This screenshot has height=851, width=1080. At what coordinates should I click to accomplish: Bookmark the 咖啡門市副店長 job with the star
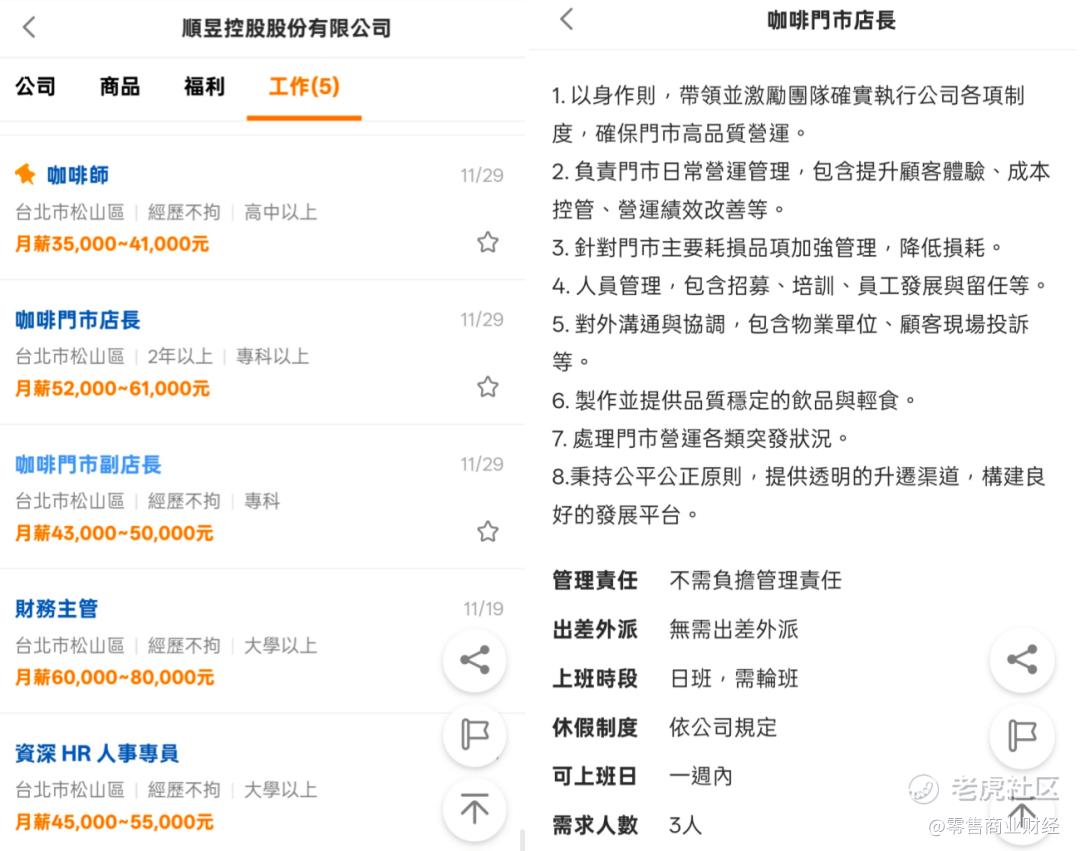click(x=488, y=531)
